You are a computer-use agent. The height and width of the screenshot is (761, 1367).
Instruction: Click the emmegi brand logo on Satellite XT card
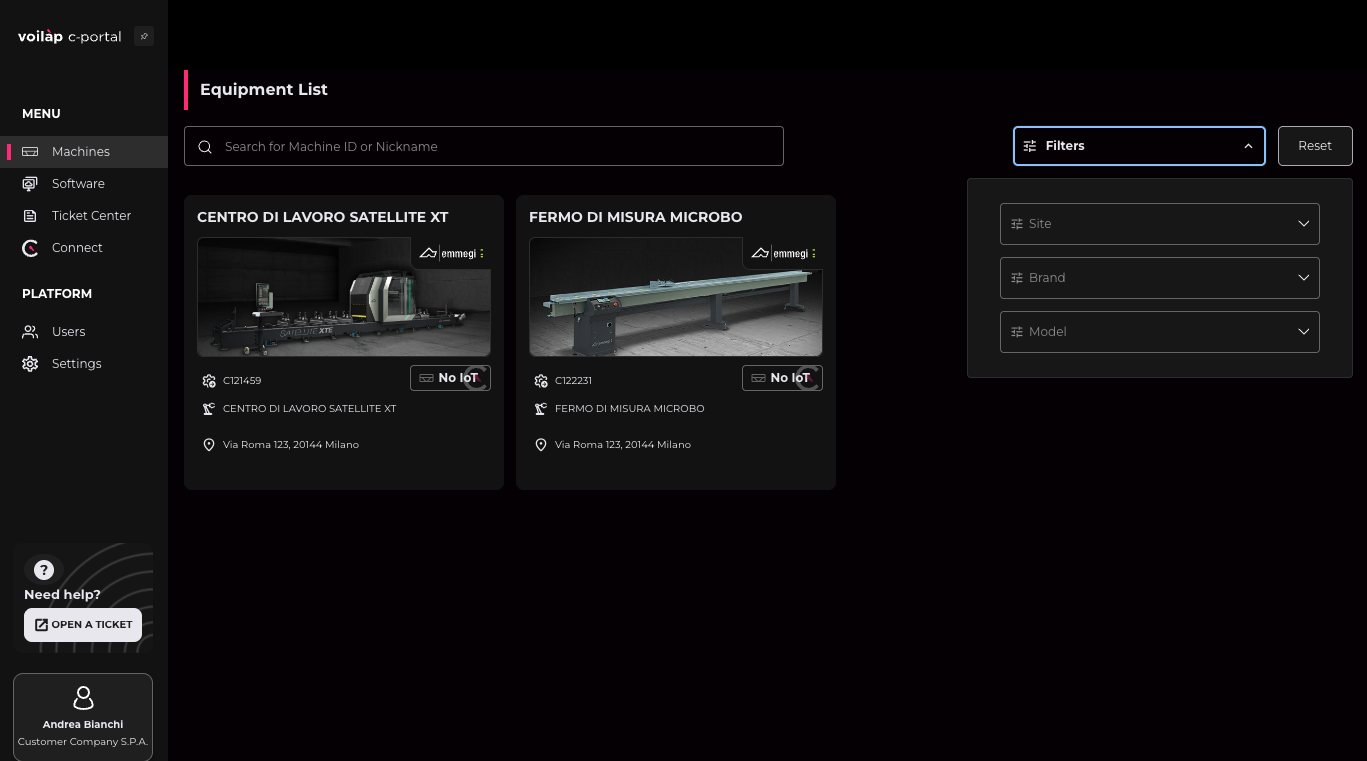pos(452,253)
